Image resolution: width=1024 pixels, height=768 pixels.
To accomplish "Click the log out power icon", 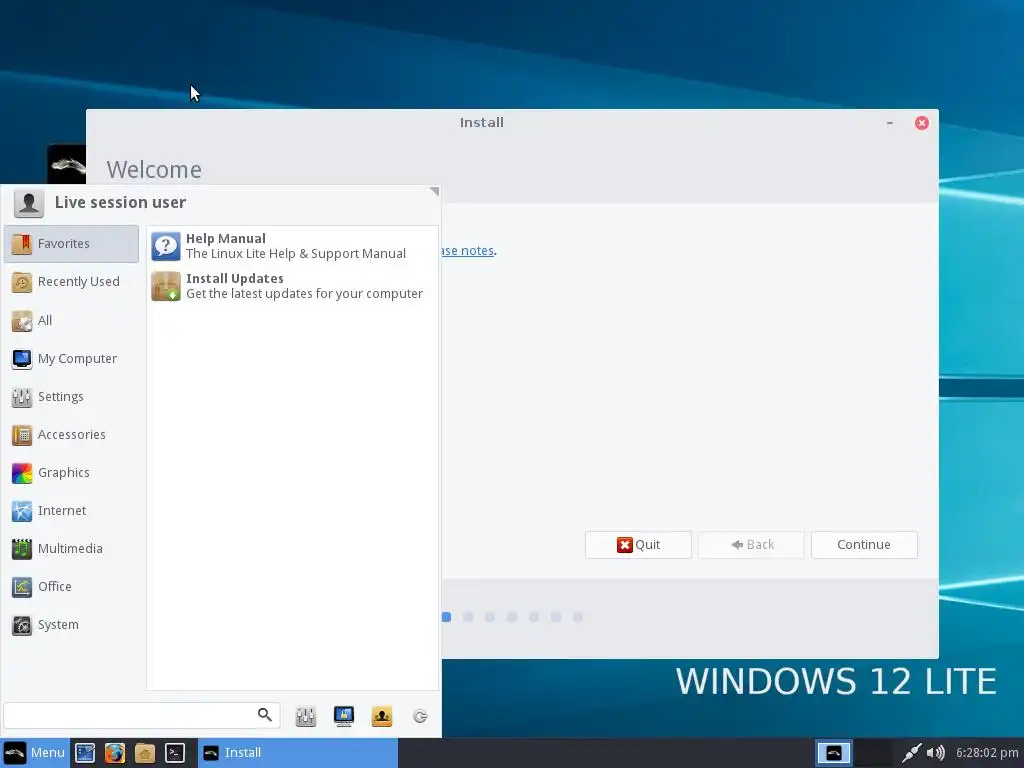I will coord(420,716).
